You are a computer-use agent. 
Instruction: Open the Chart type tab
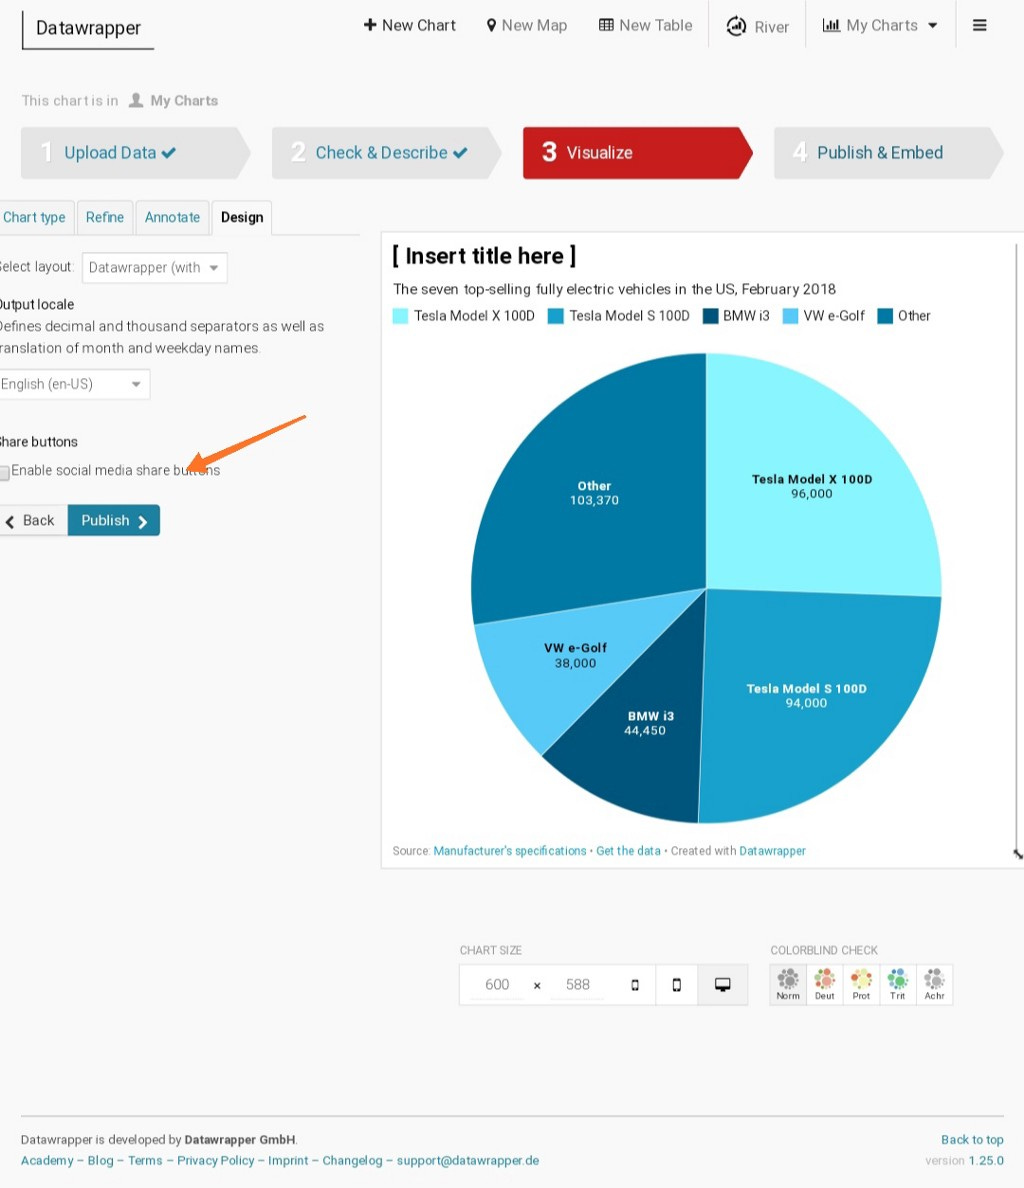tap(35, 217)
